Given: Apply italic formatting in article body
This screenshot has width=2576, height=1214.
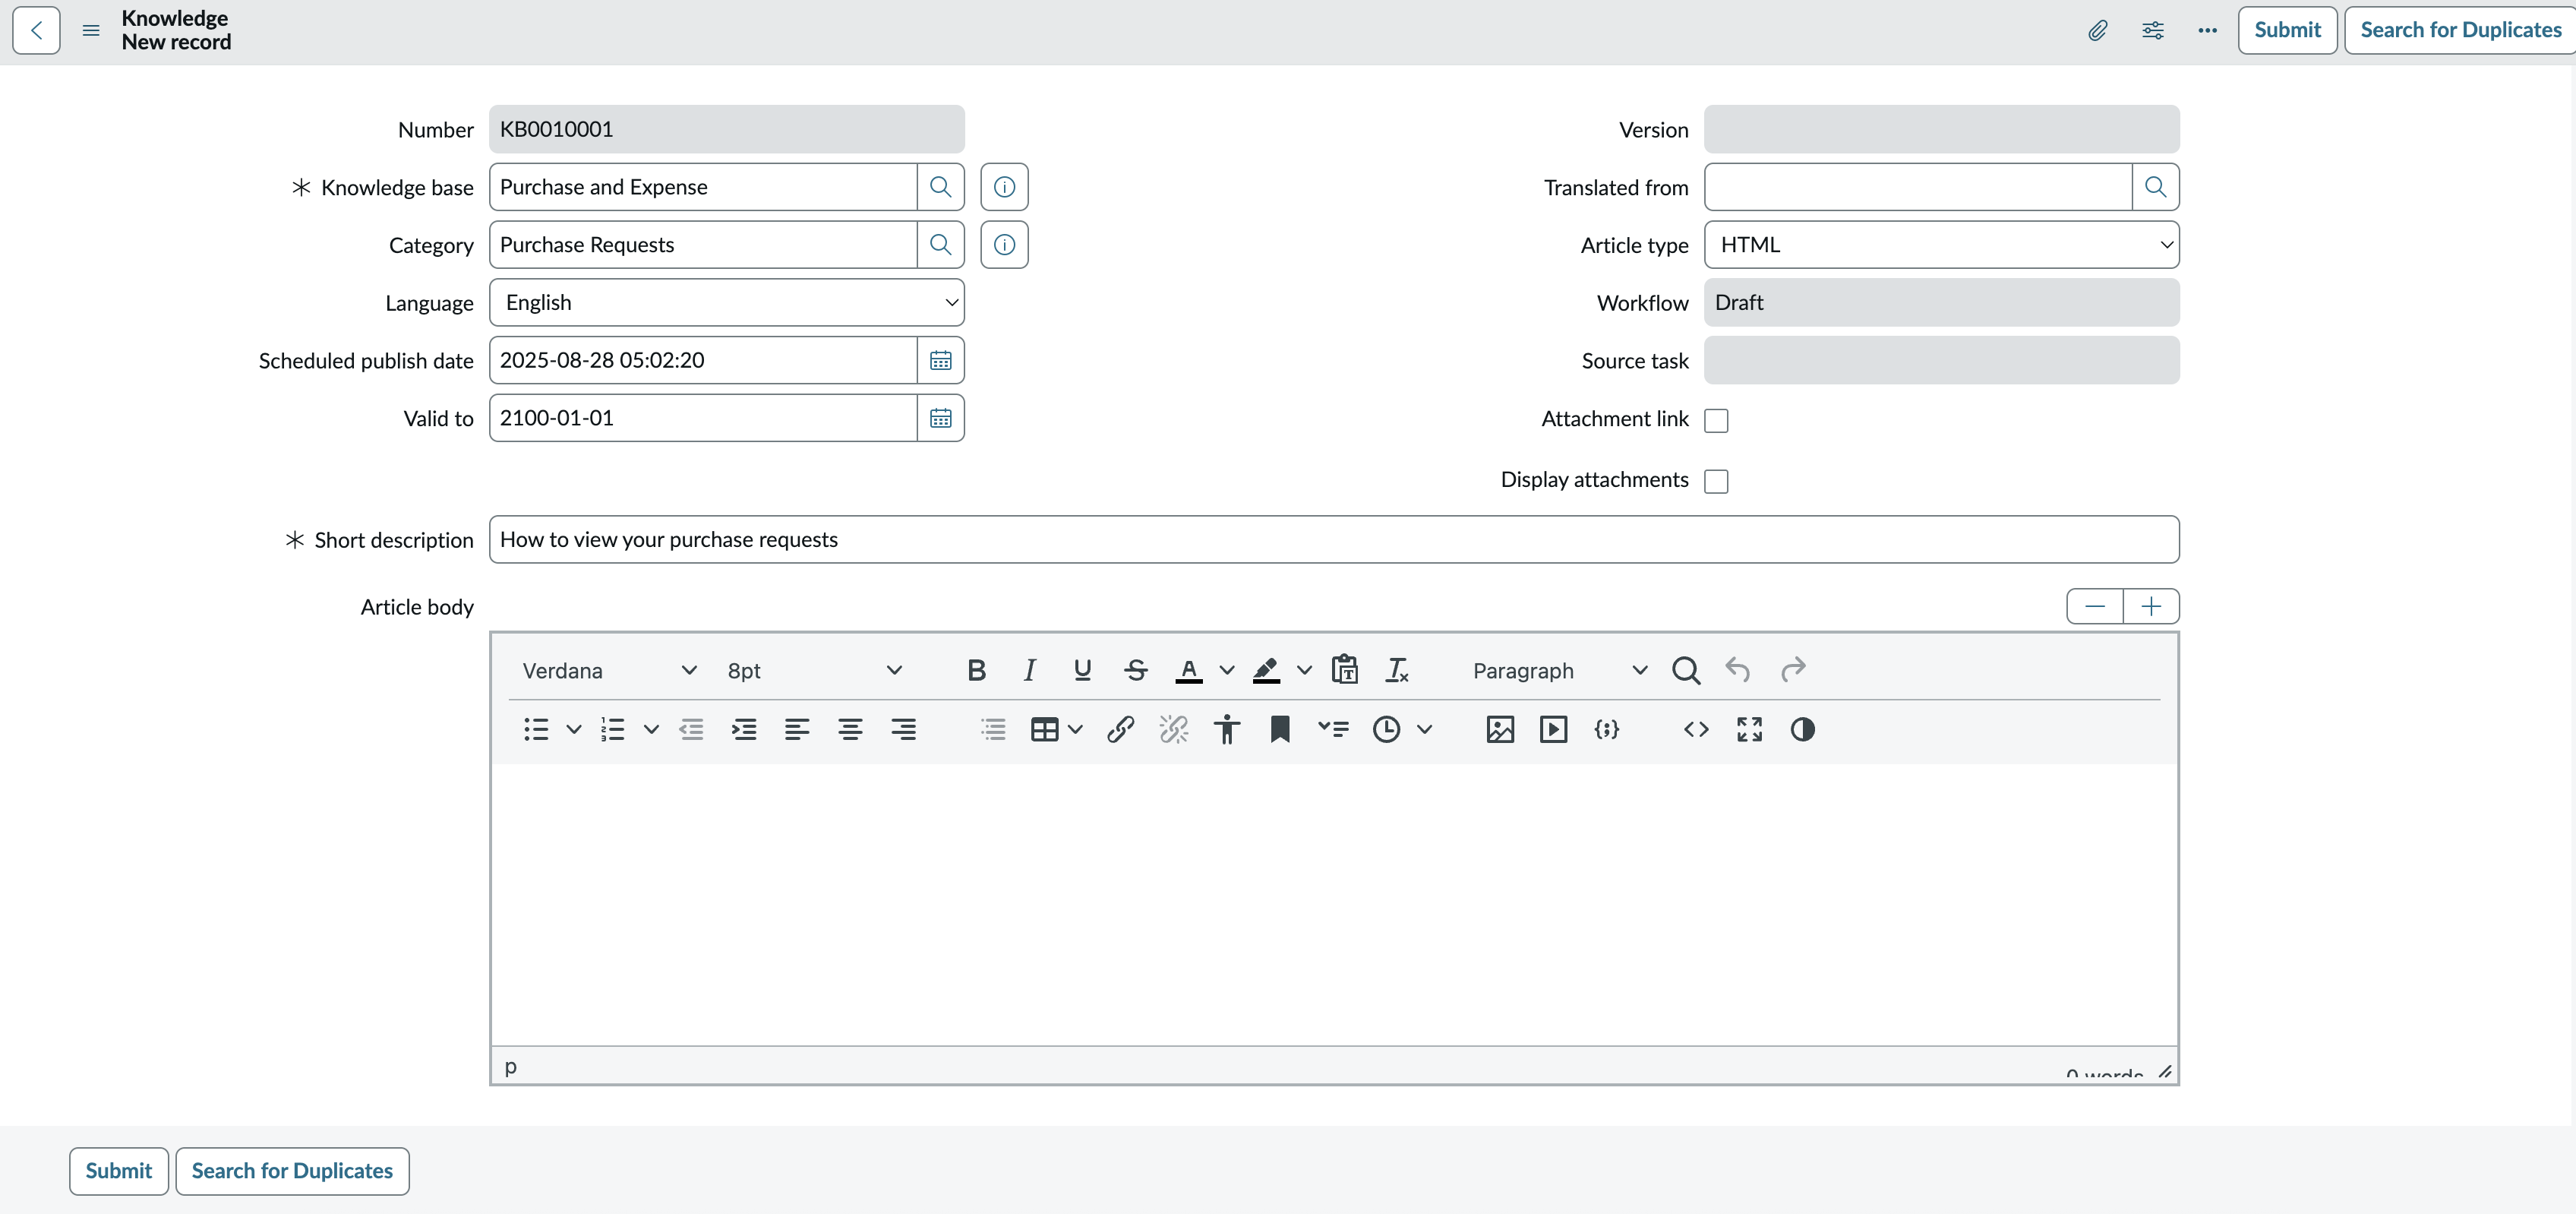Looking at the screenshot, I should tap(1029, 670).
